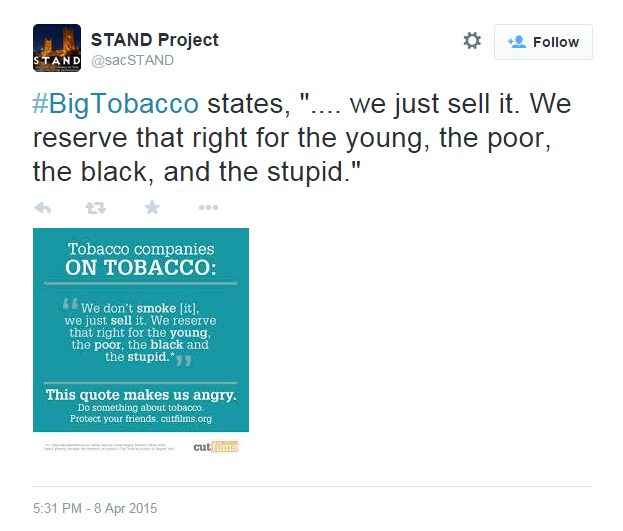Screen dimensions: 623x531
Task: Open the three-dot more options menu
Action: pyautogui.click(x=209, y=207)
